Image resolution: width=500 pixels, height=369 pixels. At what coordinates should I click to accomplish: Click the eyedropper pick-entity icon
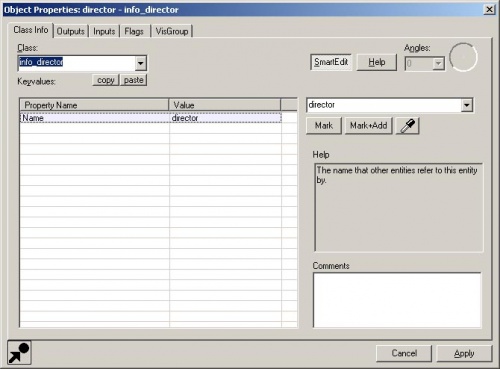click(x=407, y=126)
